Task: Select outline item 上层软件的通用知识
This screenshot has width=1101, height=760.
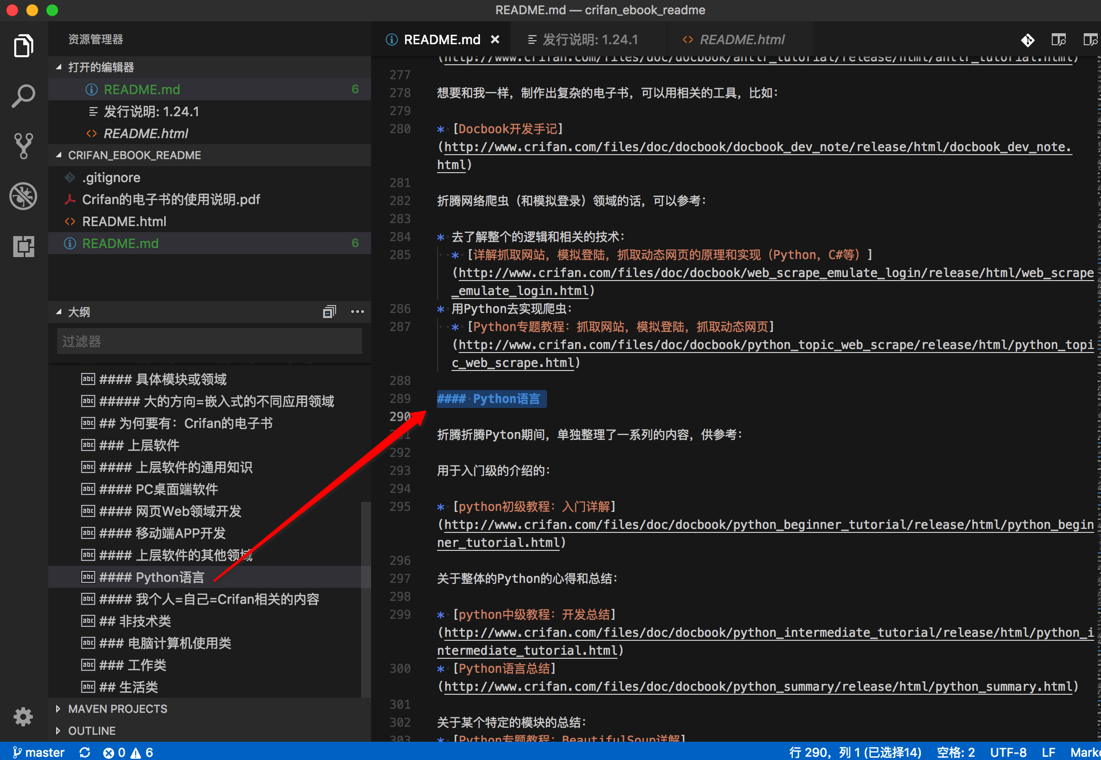Action: pos(204,467)
